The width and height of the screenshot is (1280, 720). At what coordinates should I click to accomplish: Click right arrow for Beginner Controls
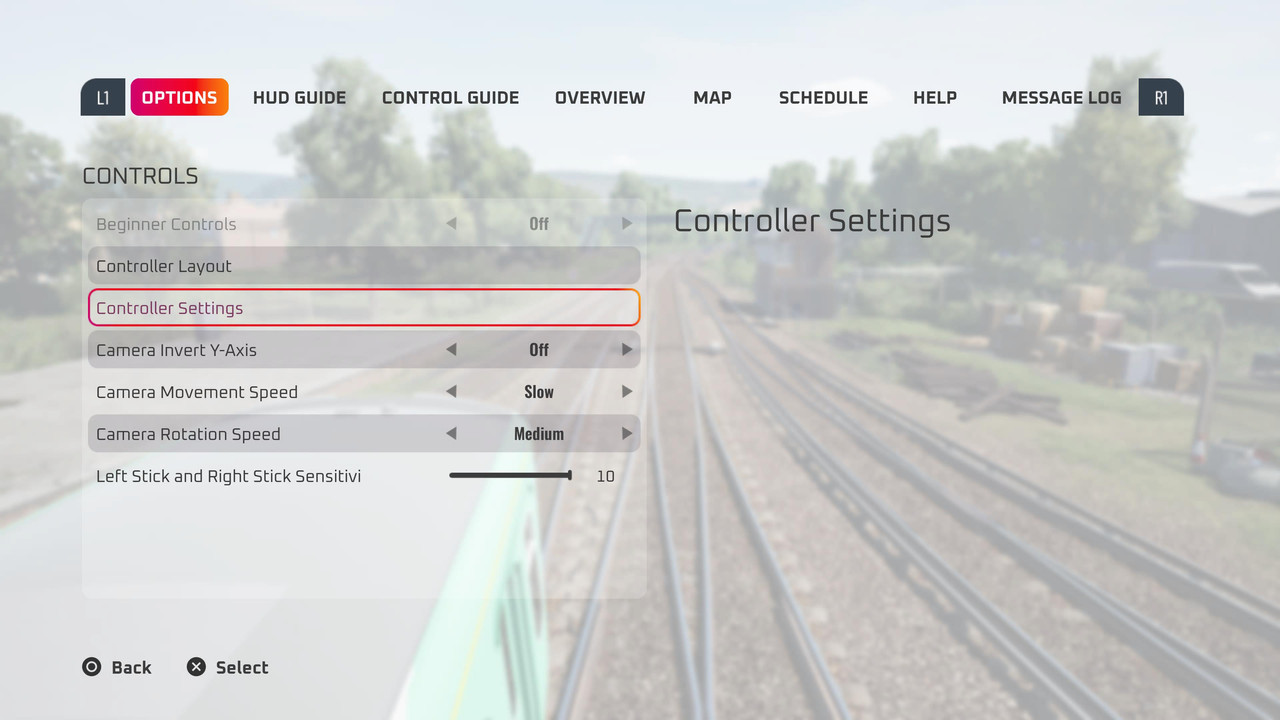tap(627, 224)
